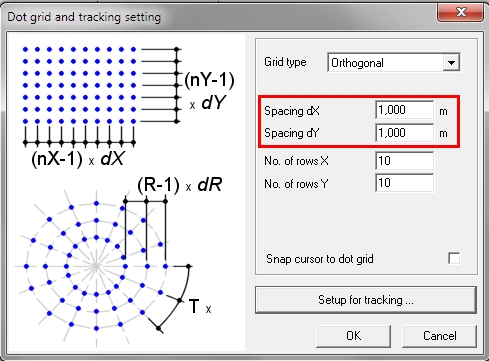Click the dialog title 'Dot grid and tracking setting'

click(x=84, y=17)
